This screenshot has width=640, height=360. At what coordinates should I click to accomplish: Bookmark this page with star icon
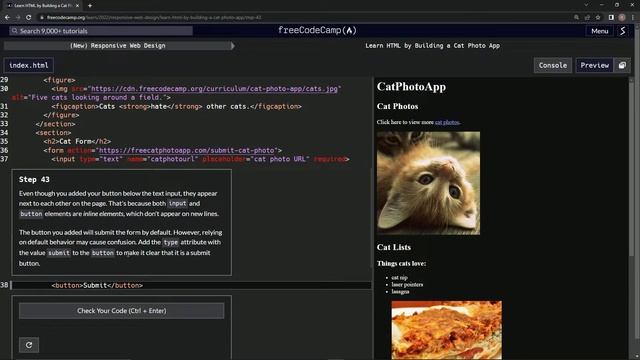[x=598, y=18]
